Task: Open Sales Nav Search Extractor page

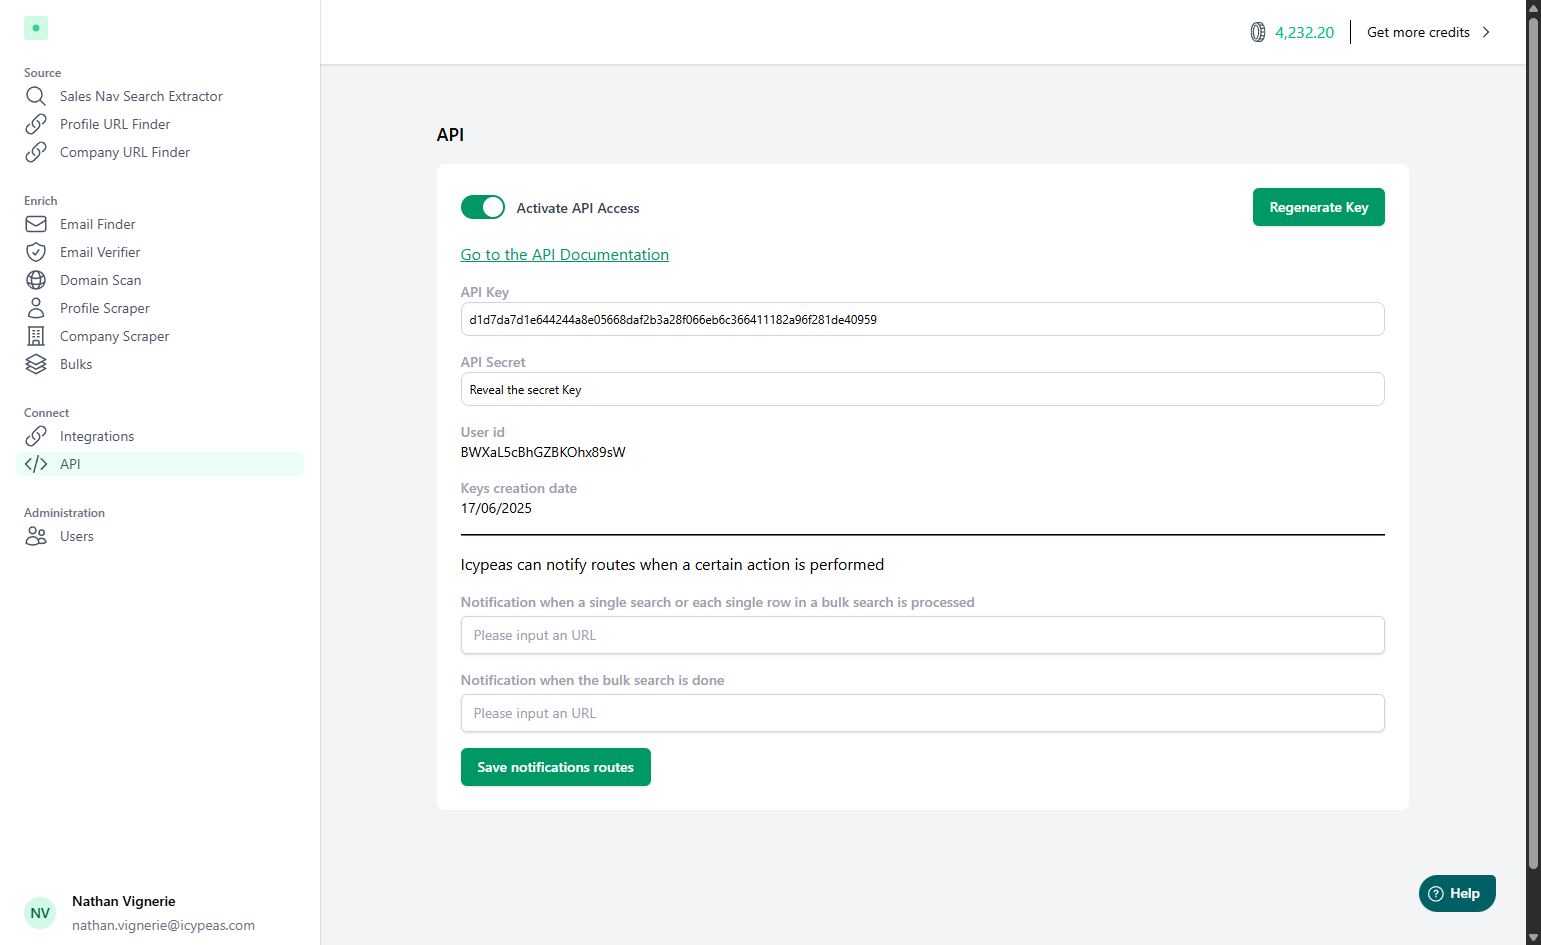Action: (160, 96)
